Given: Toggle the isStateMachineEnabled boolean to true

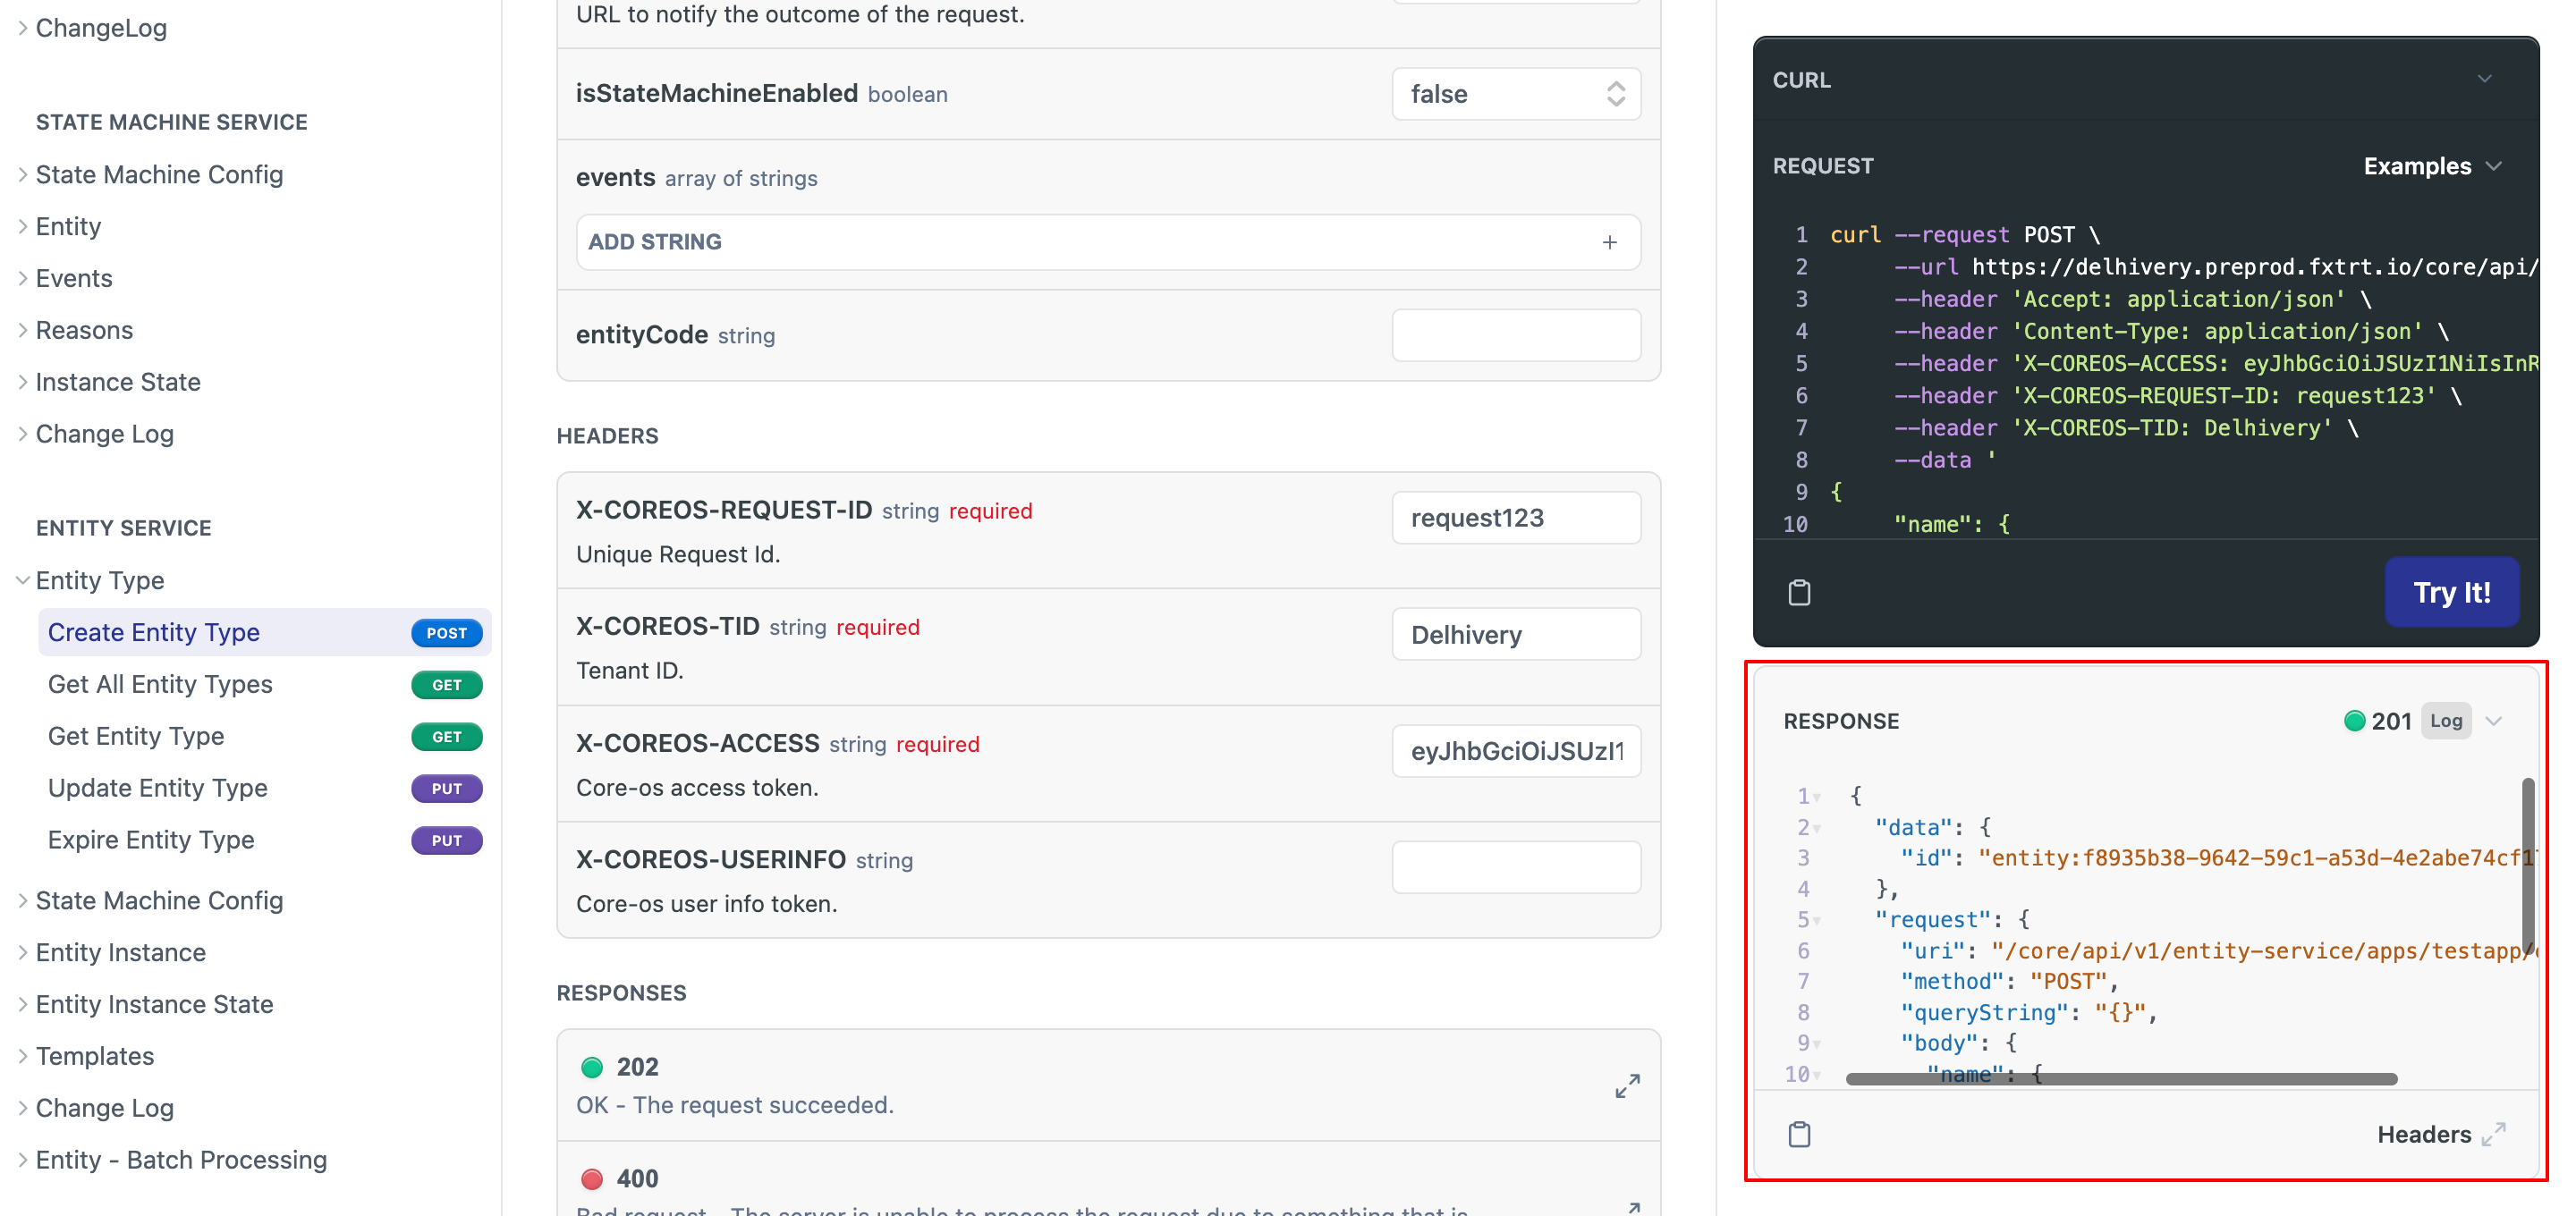Looking at the screenshot, I should click(1512, 94).
